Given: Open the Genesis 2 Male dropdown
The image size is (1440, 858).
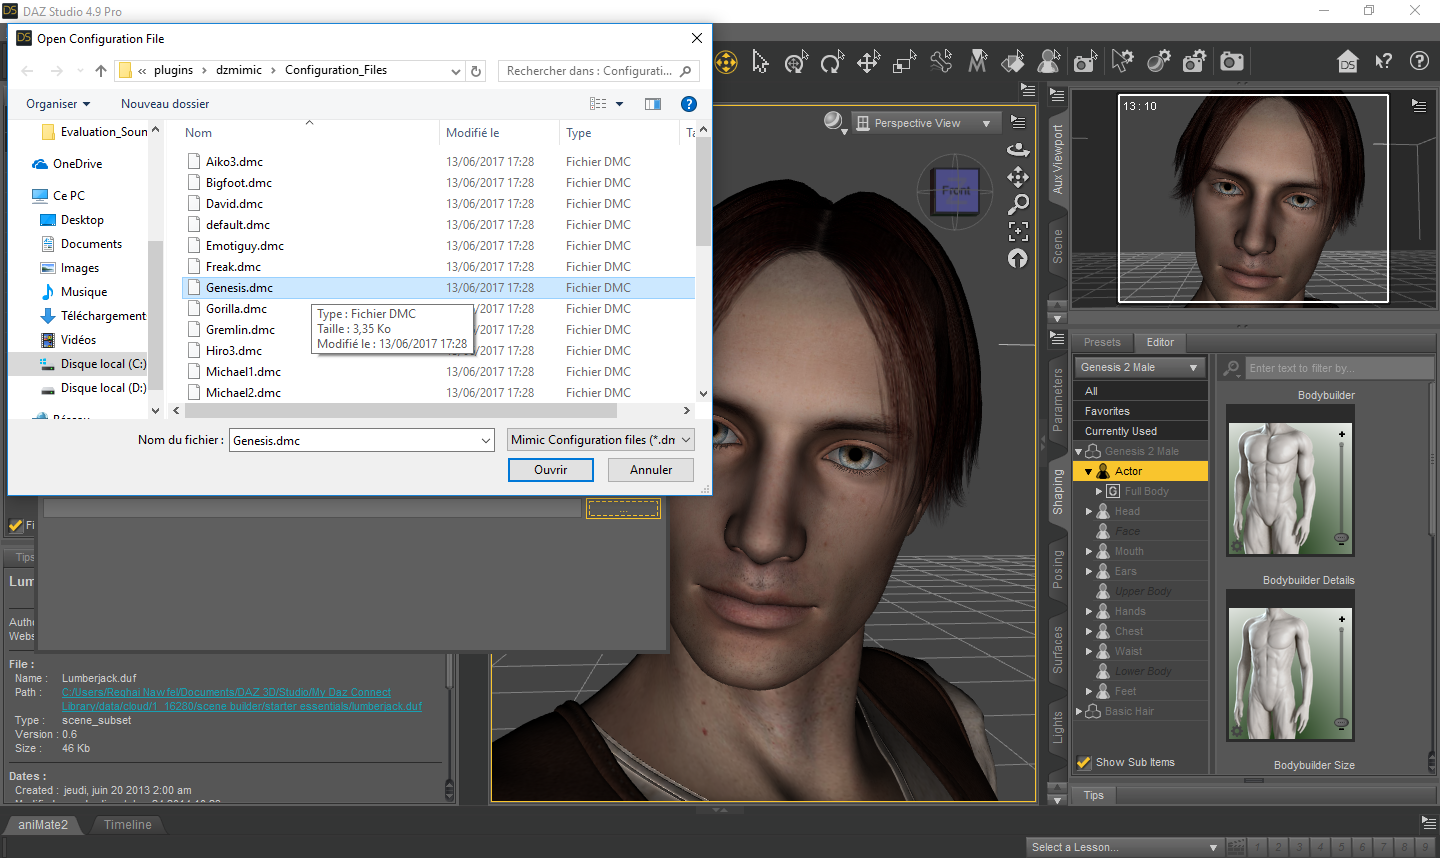Looking at the screenshot, I should (x=1139, y=367).
